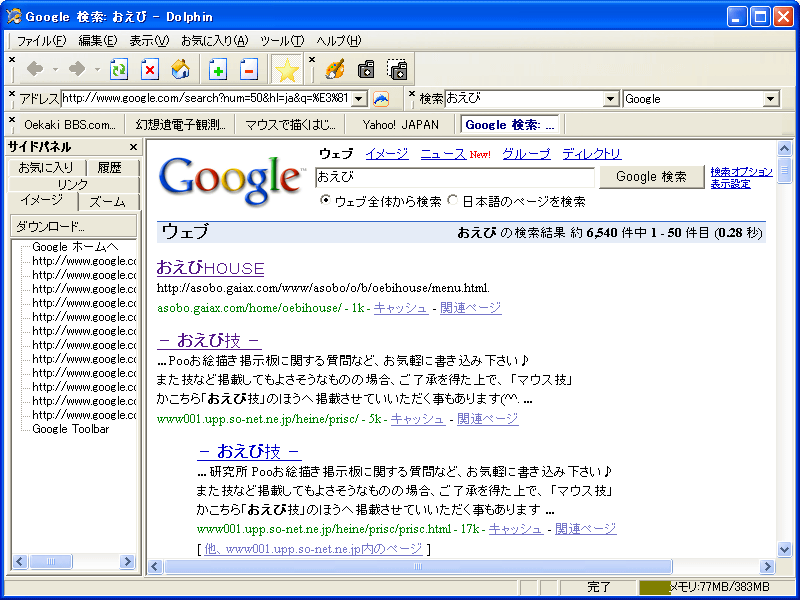Open the paint palette and brush tool
This screenshot has height=600, width=800.
tap(335, 69)
